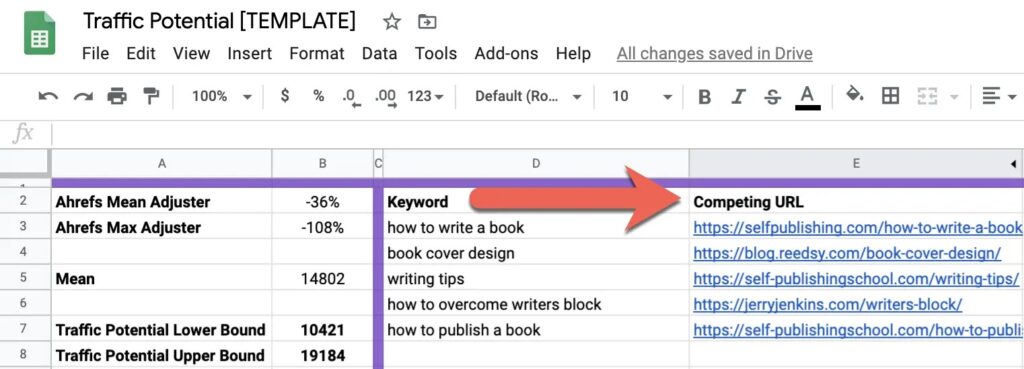Open the text color picker

pos(808,97)
